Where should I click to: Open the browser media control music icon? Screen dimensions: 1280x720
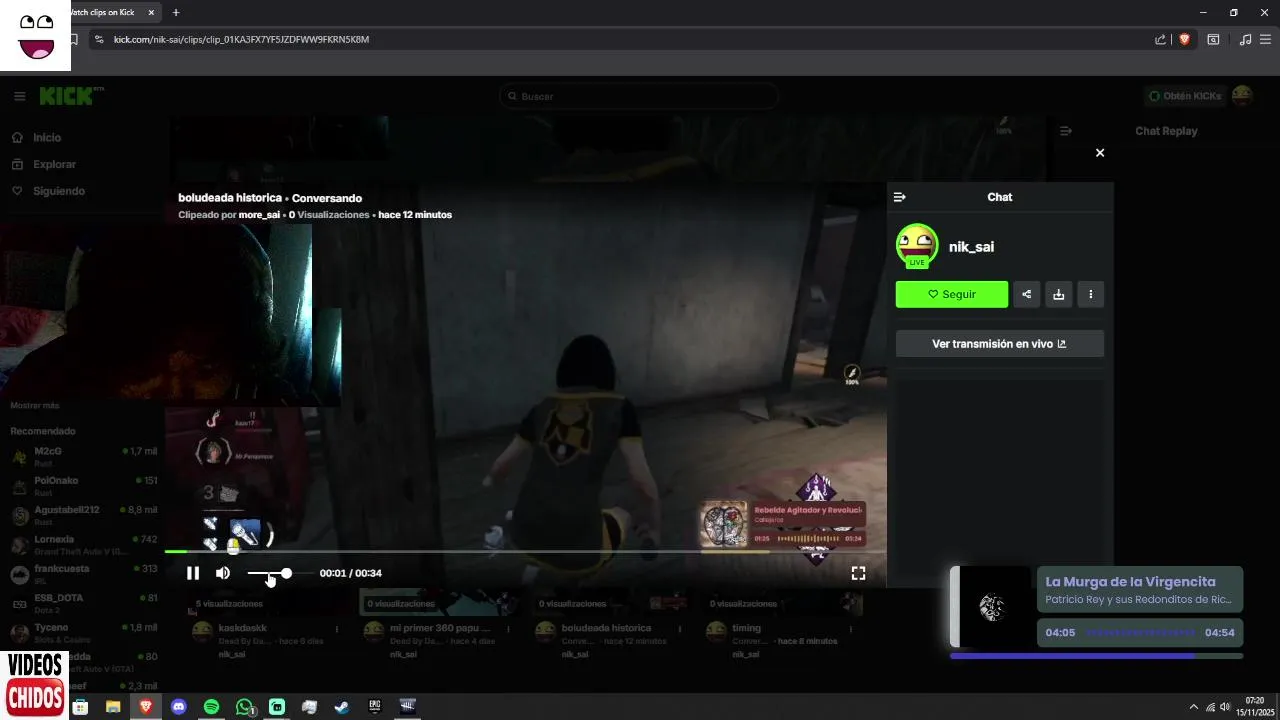1245,39
